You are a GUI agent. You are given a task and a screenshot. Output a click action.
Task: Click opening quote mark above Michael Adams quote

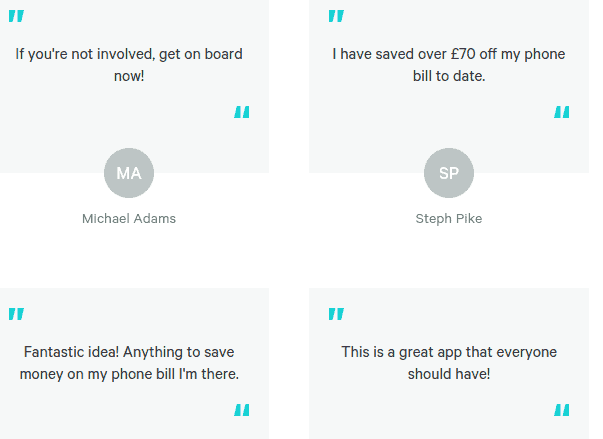click(x=16, y=16)
